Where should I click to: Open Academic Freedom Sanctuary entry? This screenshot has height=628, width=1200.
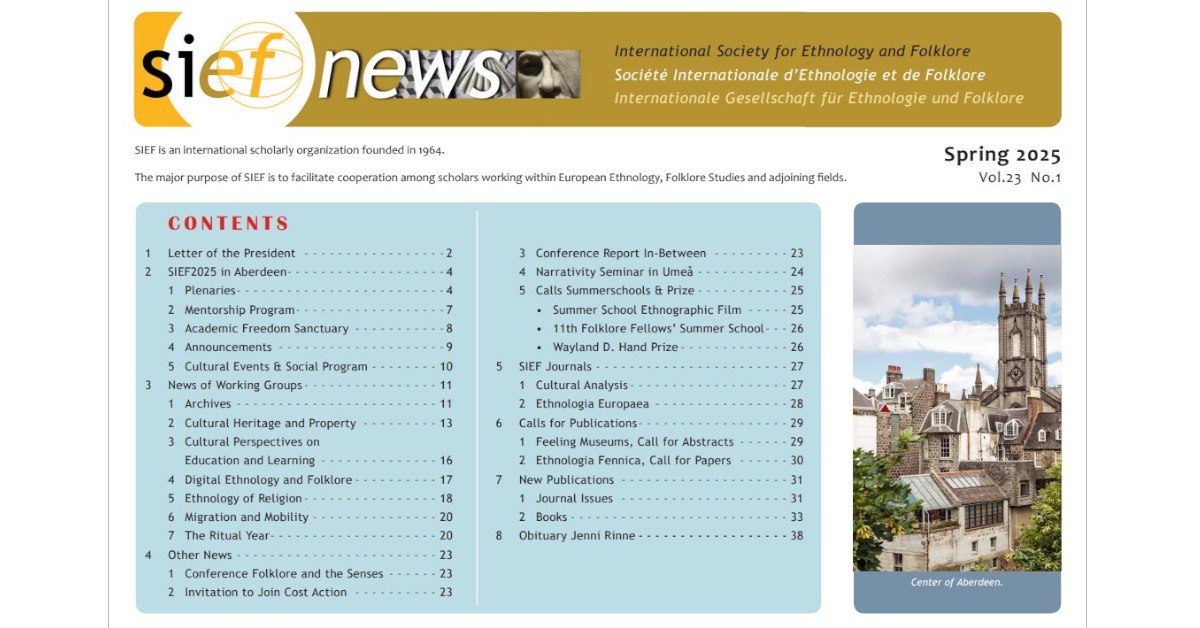[x=266, y=329]
